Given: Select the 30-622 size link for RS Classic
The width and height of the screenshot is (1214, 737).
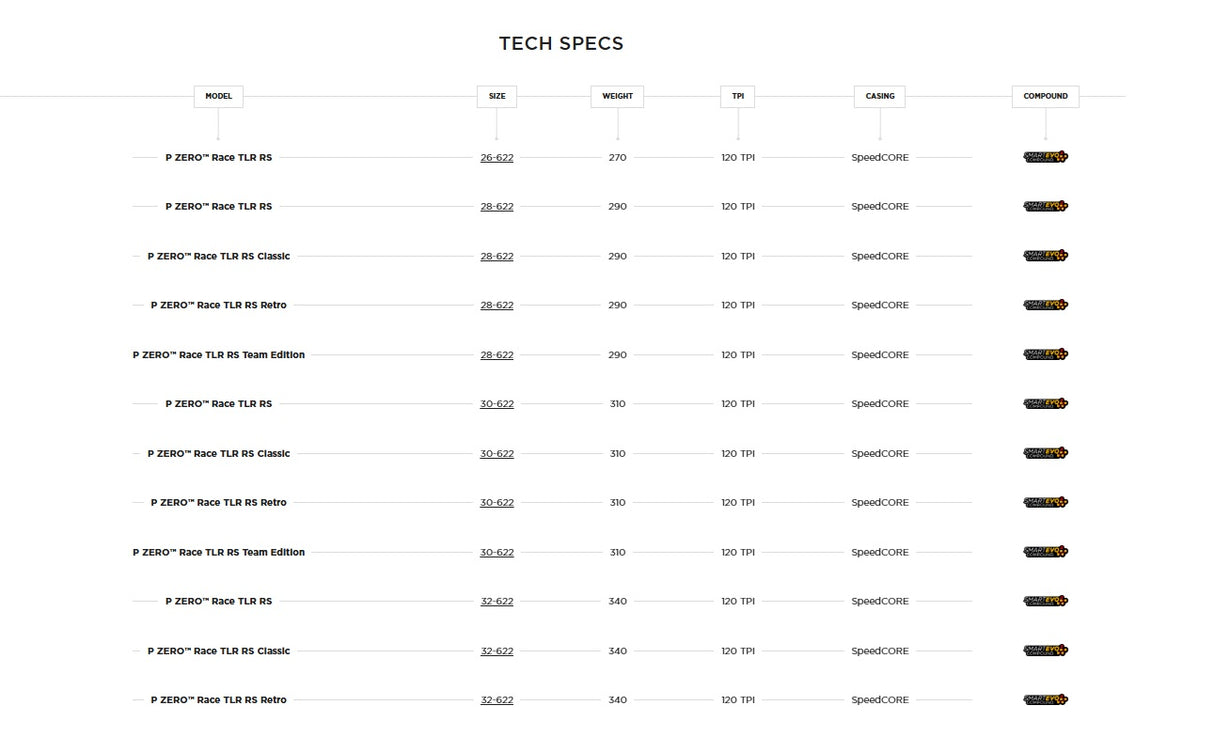Looking at the screenshot, I should click(x=497, y=454).
